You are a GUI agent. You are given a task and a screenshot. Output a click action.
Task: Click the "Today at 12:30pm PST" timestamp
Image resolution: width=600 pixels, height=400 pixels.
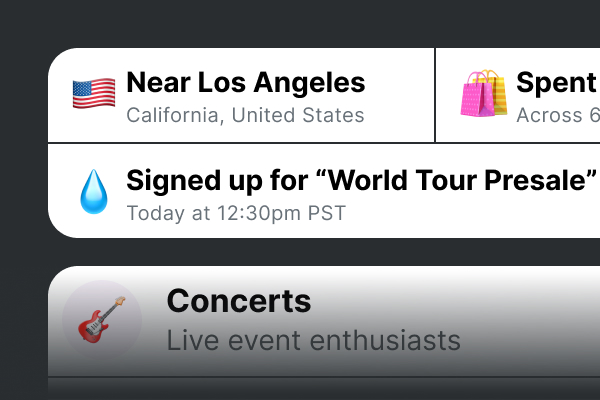coord(235,213)
